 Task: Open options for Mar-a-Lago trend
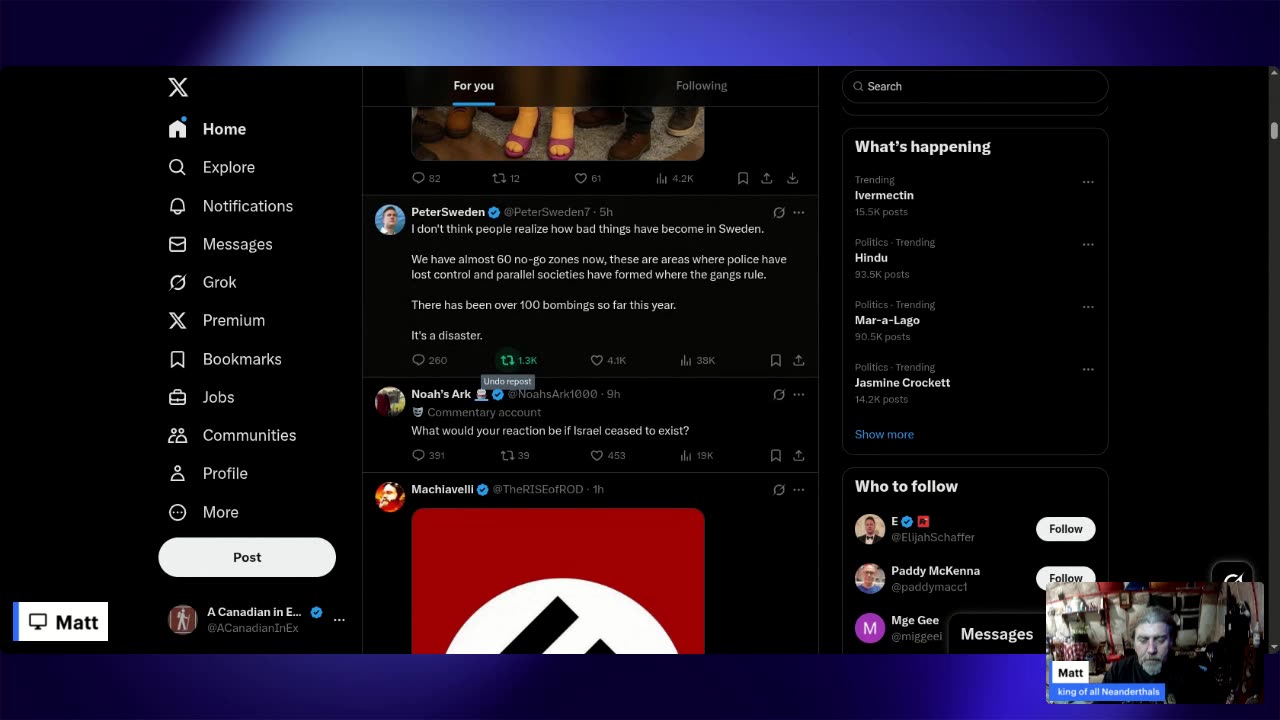(x=1088, y=307)
